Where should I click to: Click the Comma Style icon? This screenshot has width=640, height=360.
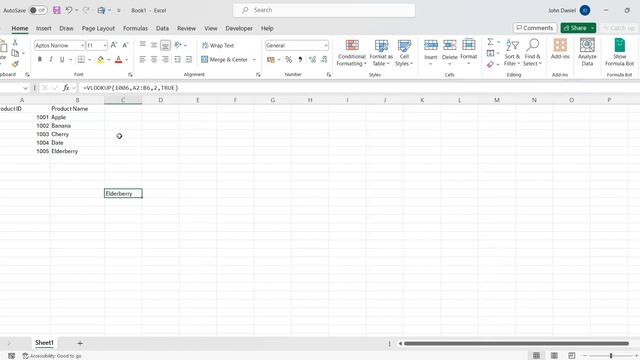(300, 60)
